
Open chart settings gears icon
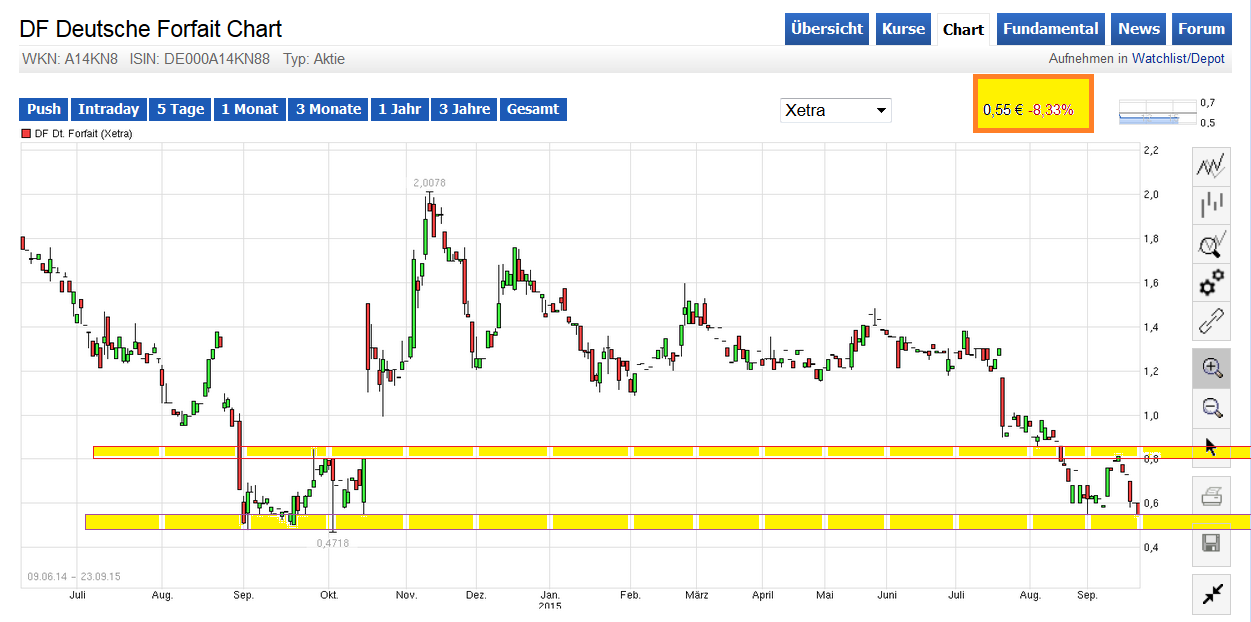tap(1212, 284)
